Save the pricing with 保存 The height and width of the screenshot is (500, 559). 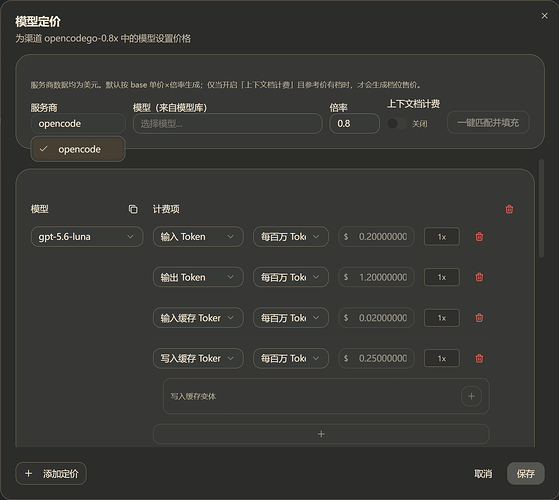point(525,473)
